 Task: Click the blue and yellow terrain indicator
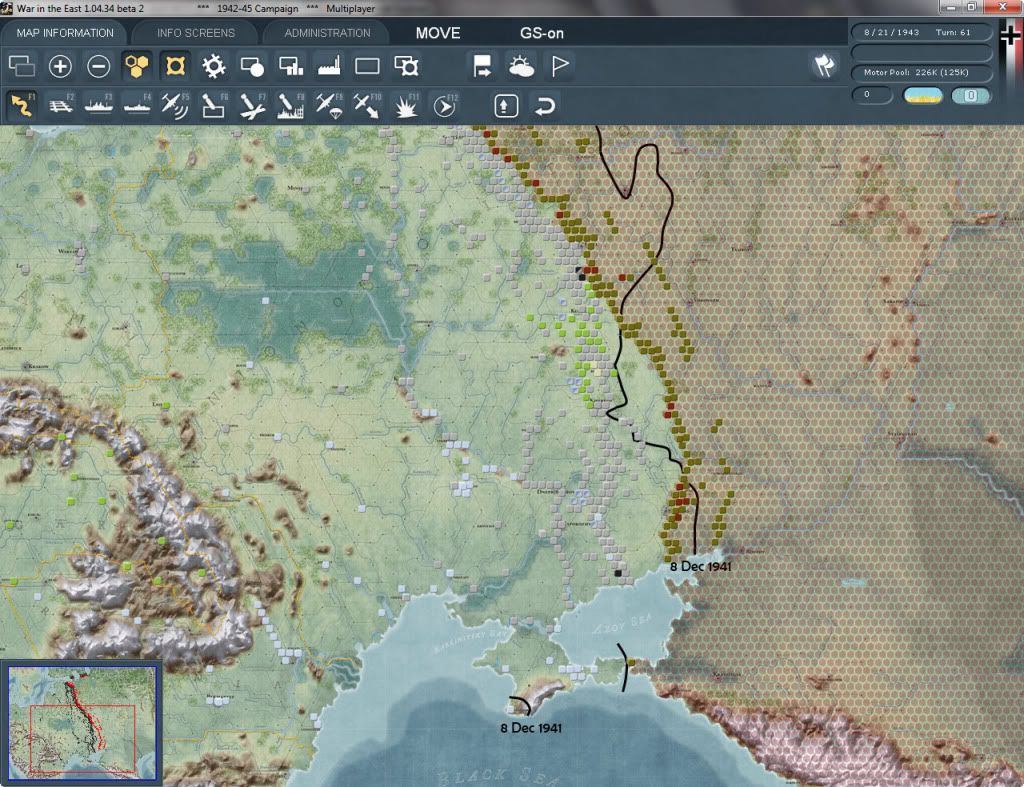(922, 95)
